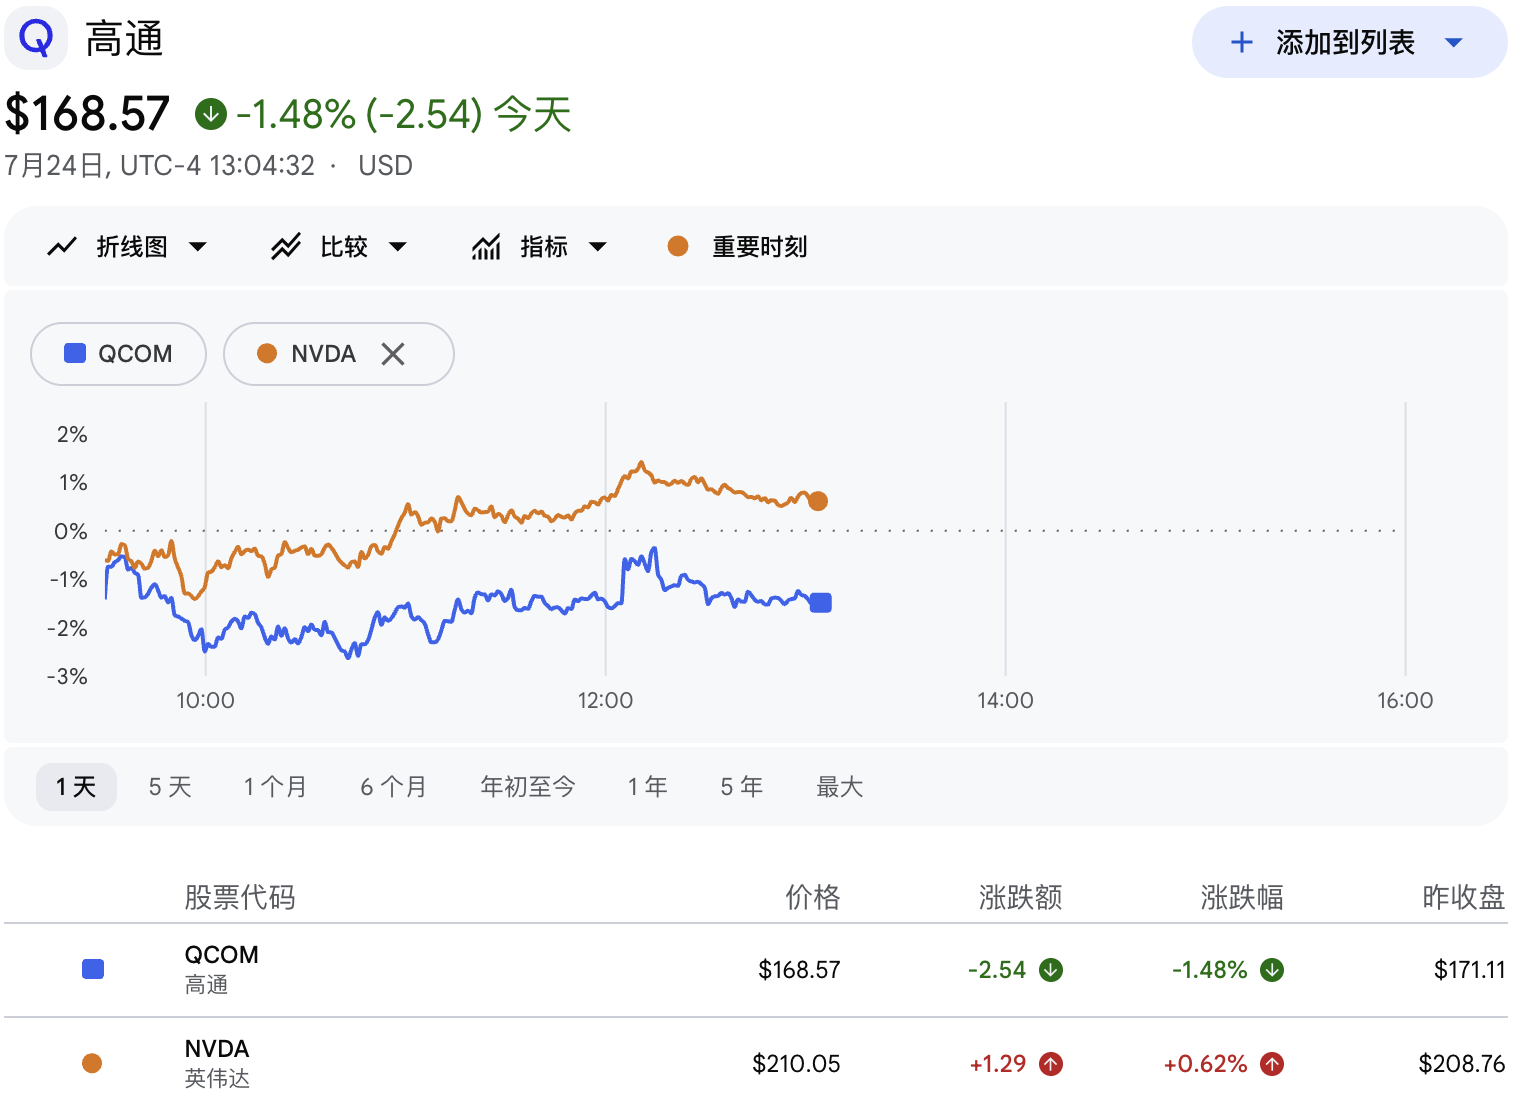
Task: Click the 昨收盘 column header
Action: click(1464, 897)
